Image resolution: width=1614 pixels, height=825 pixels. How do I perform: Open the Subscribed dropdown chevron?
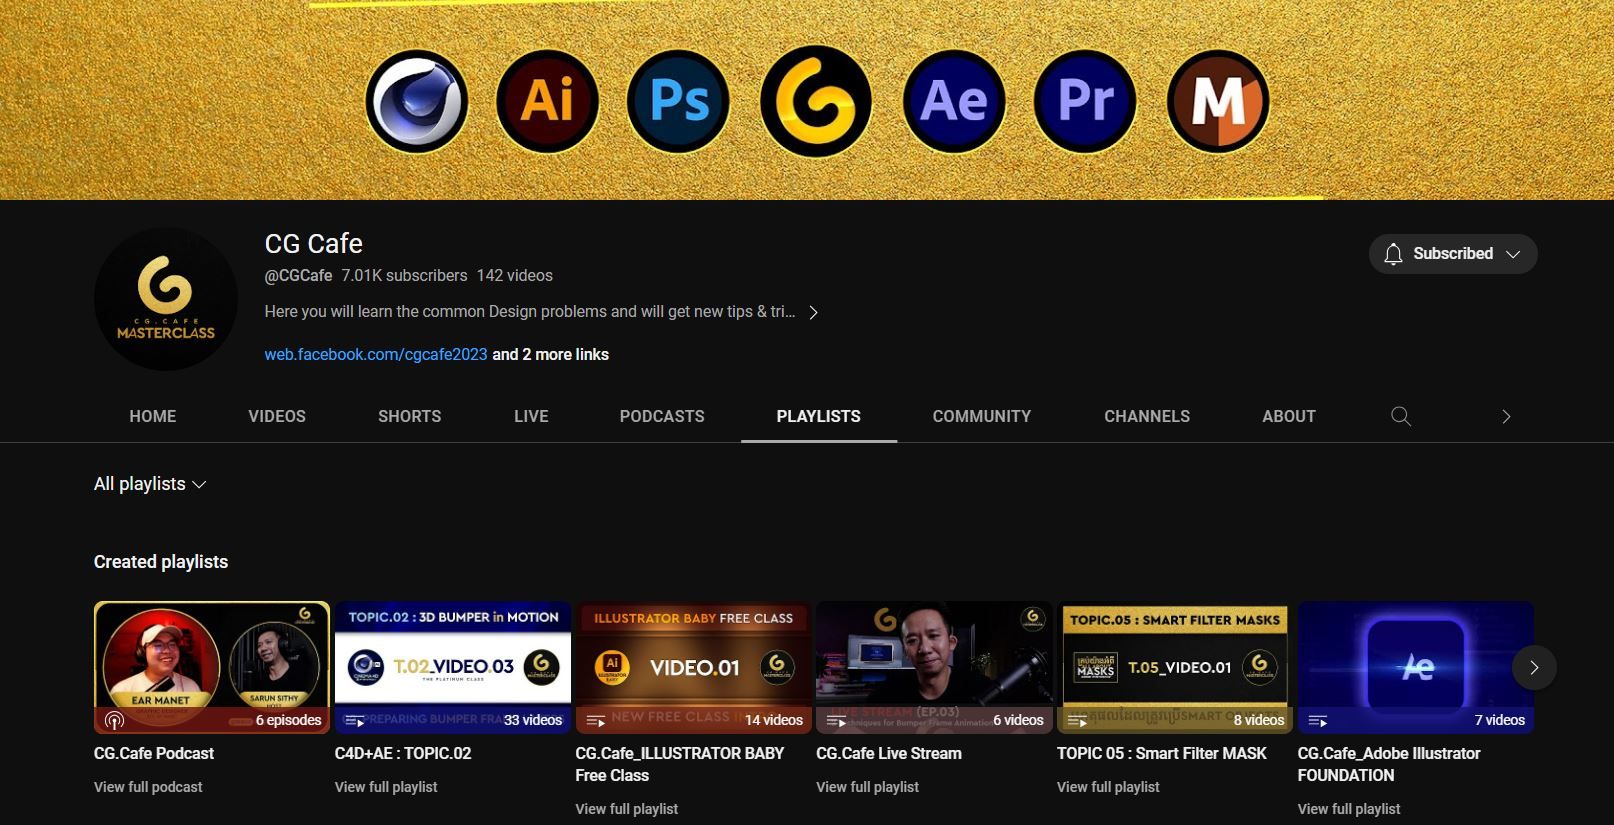(1513, 254)
